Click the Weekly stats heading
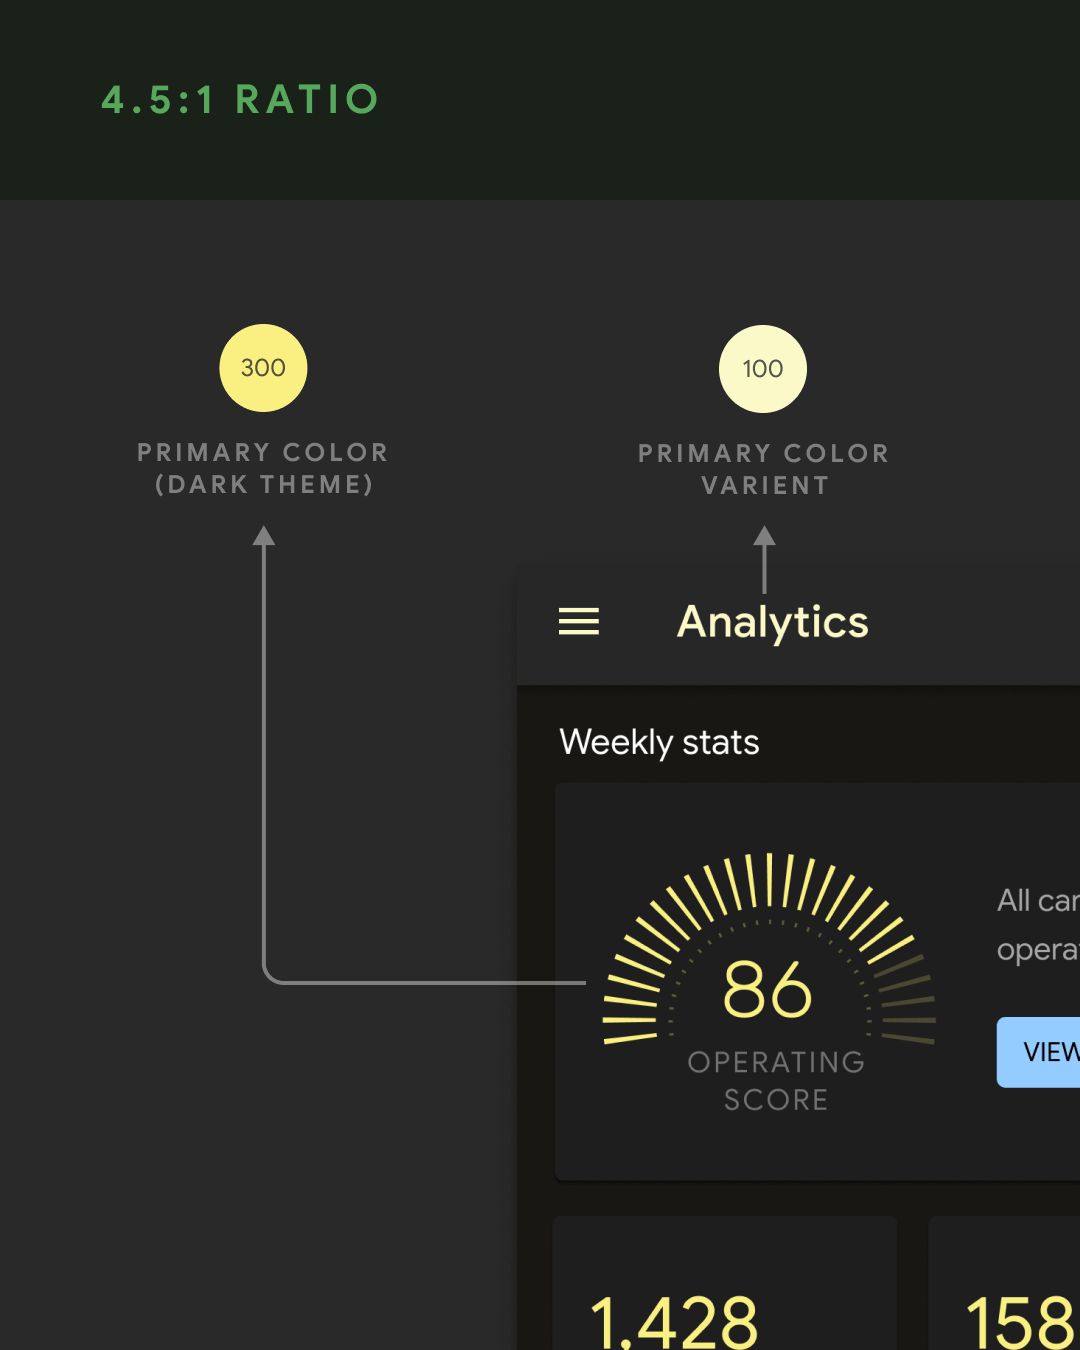The height and width of the screenshot is (1350, 1080). click(x=659, y=742)
